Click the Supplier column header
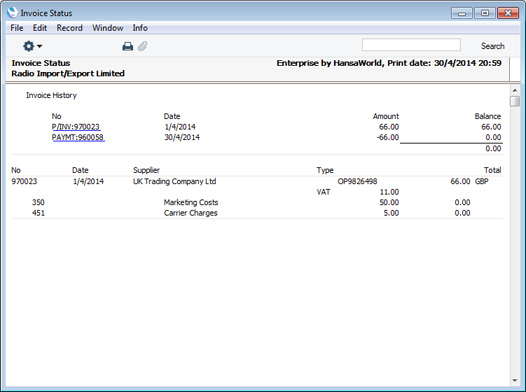The width and height of the screenshot is (526, 392). click(146, 170)
